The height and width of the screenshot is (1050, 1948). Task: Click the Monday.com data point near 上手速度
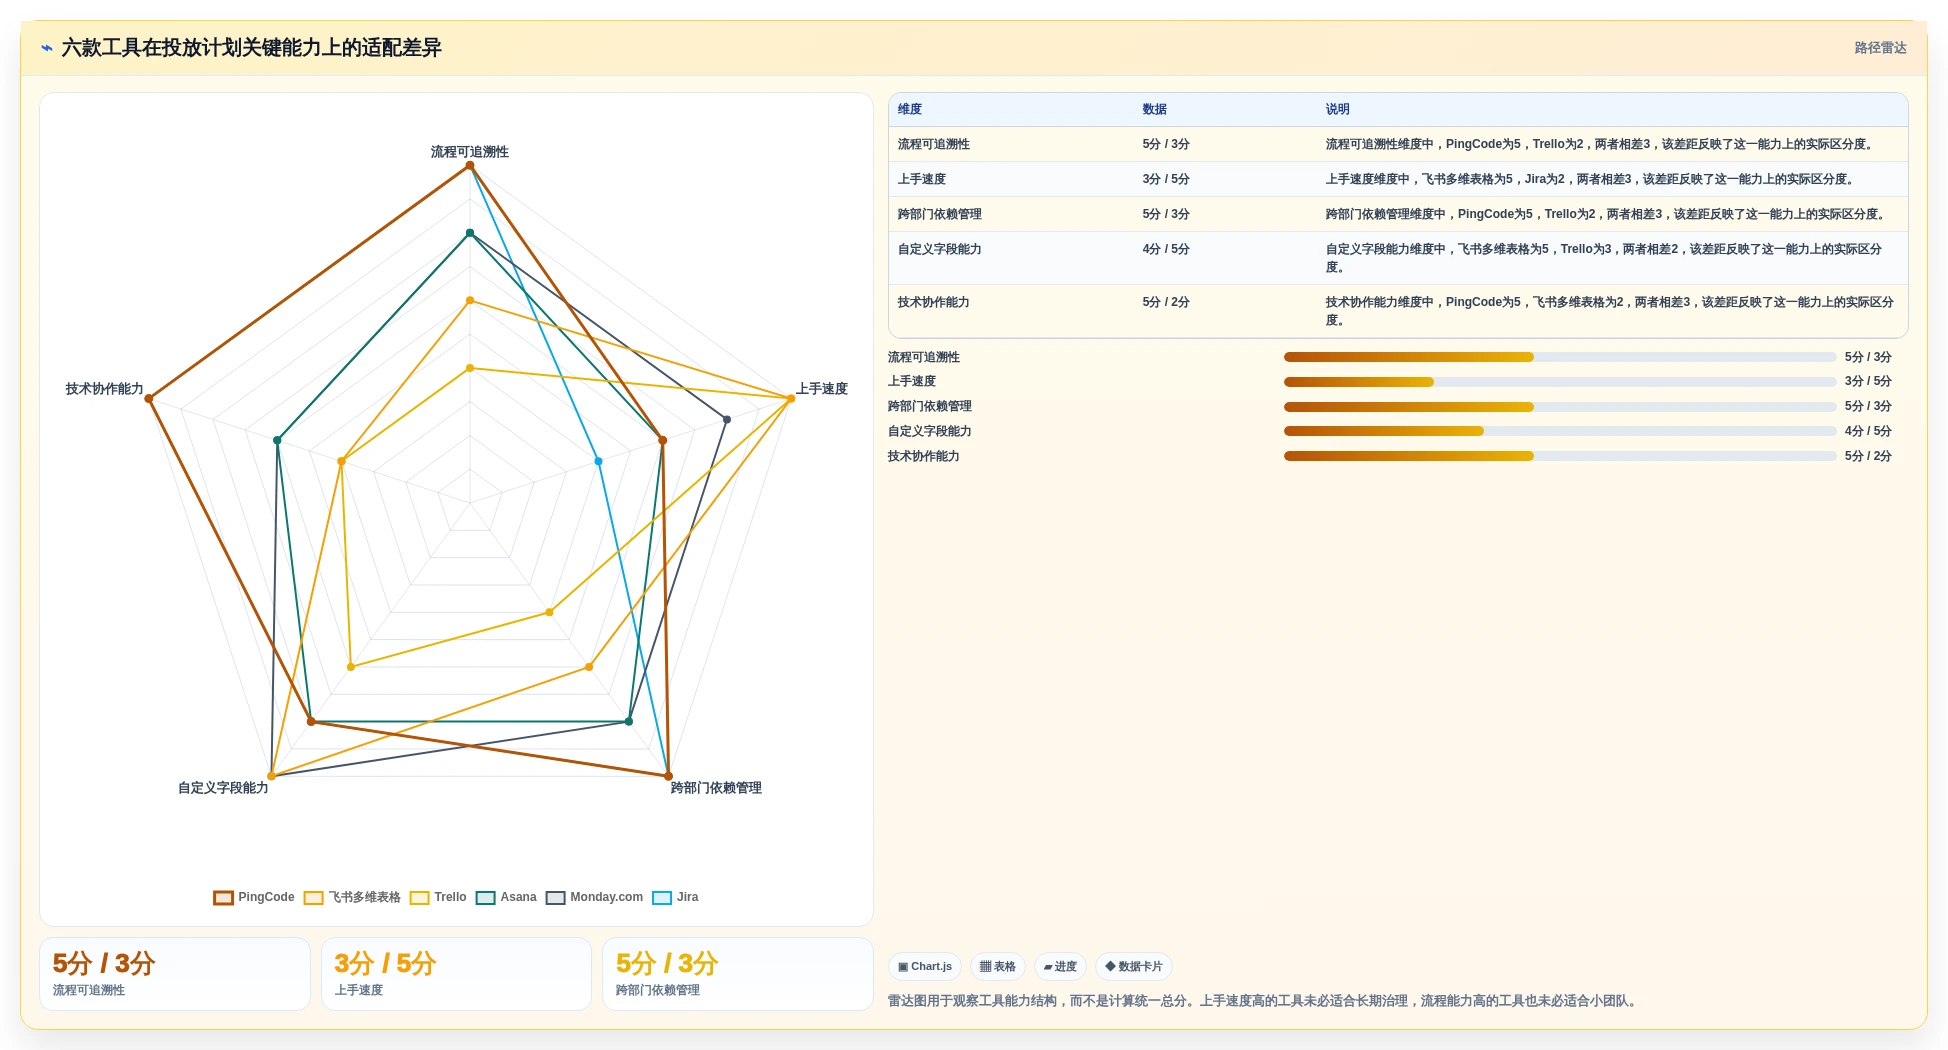[x=727, y=420]
